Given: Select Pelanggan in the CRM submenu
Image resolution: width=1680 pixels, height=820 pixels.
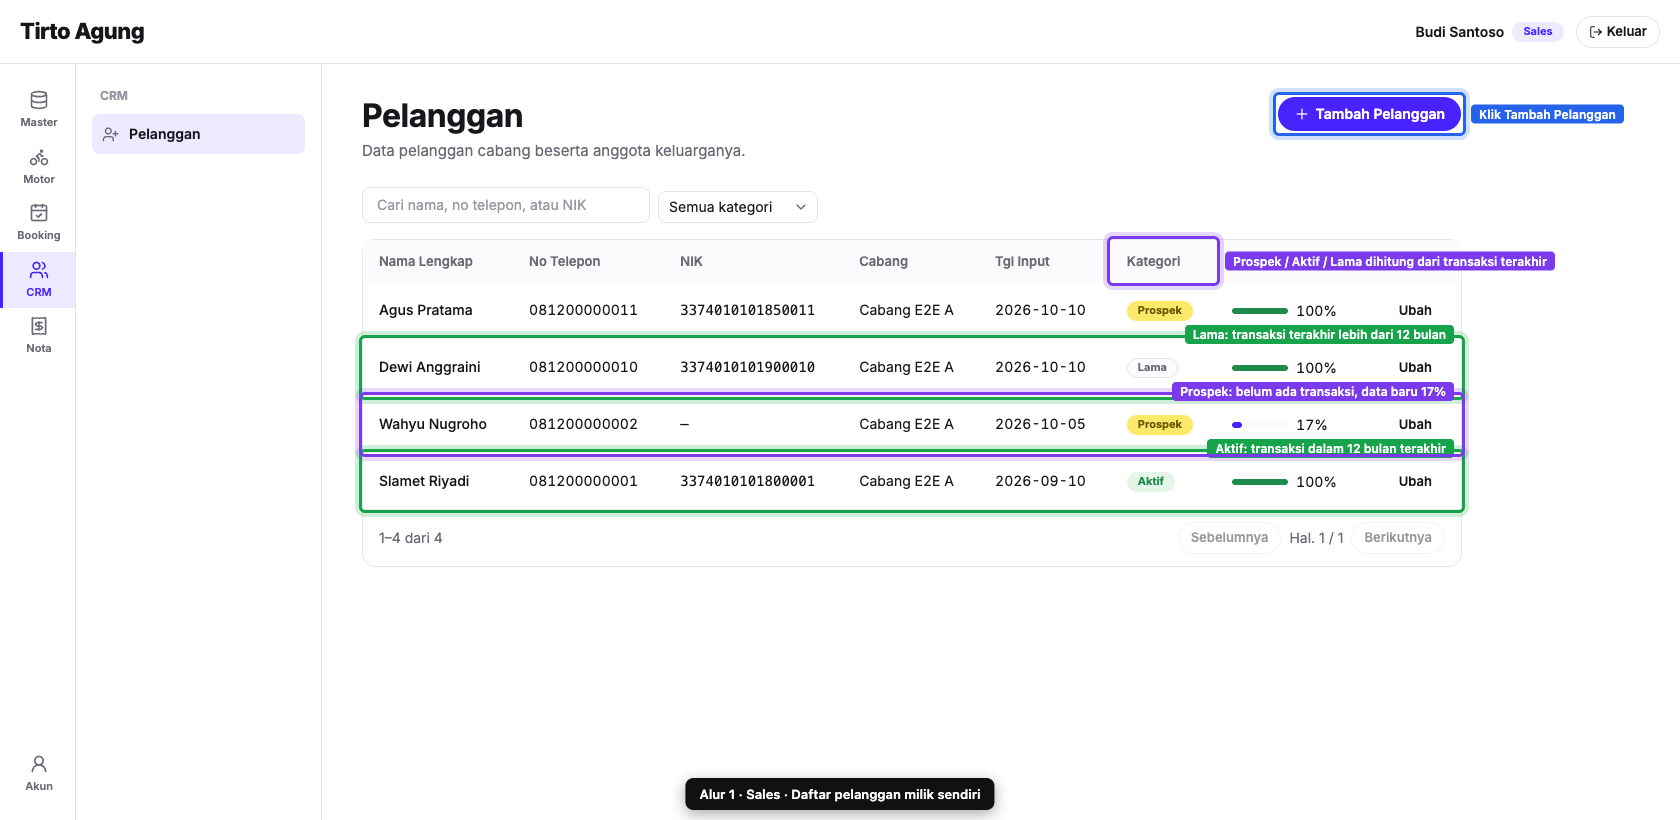Looking at the screenshot, I should point(198,134).
